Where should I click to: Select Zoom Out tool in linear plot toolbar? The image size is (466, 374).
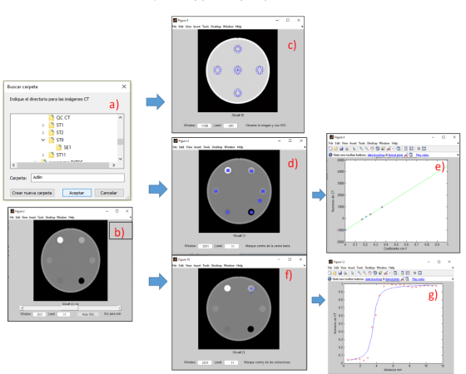click(x=367, y=149)
